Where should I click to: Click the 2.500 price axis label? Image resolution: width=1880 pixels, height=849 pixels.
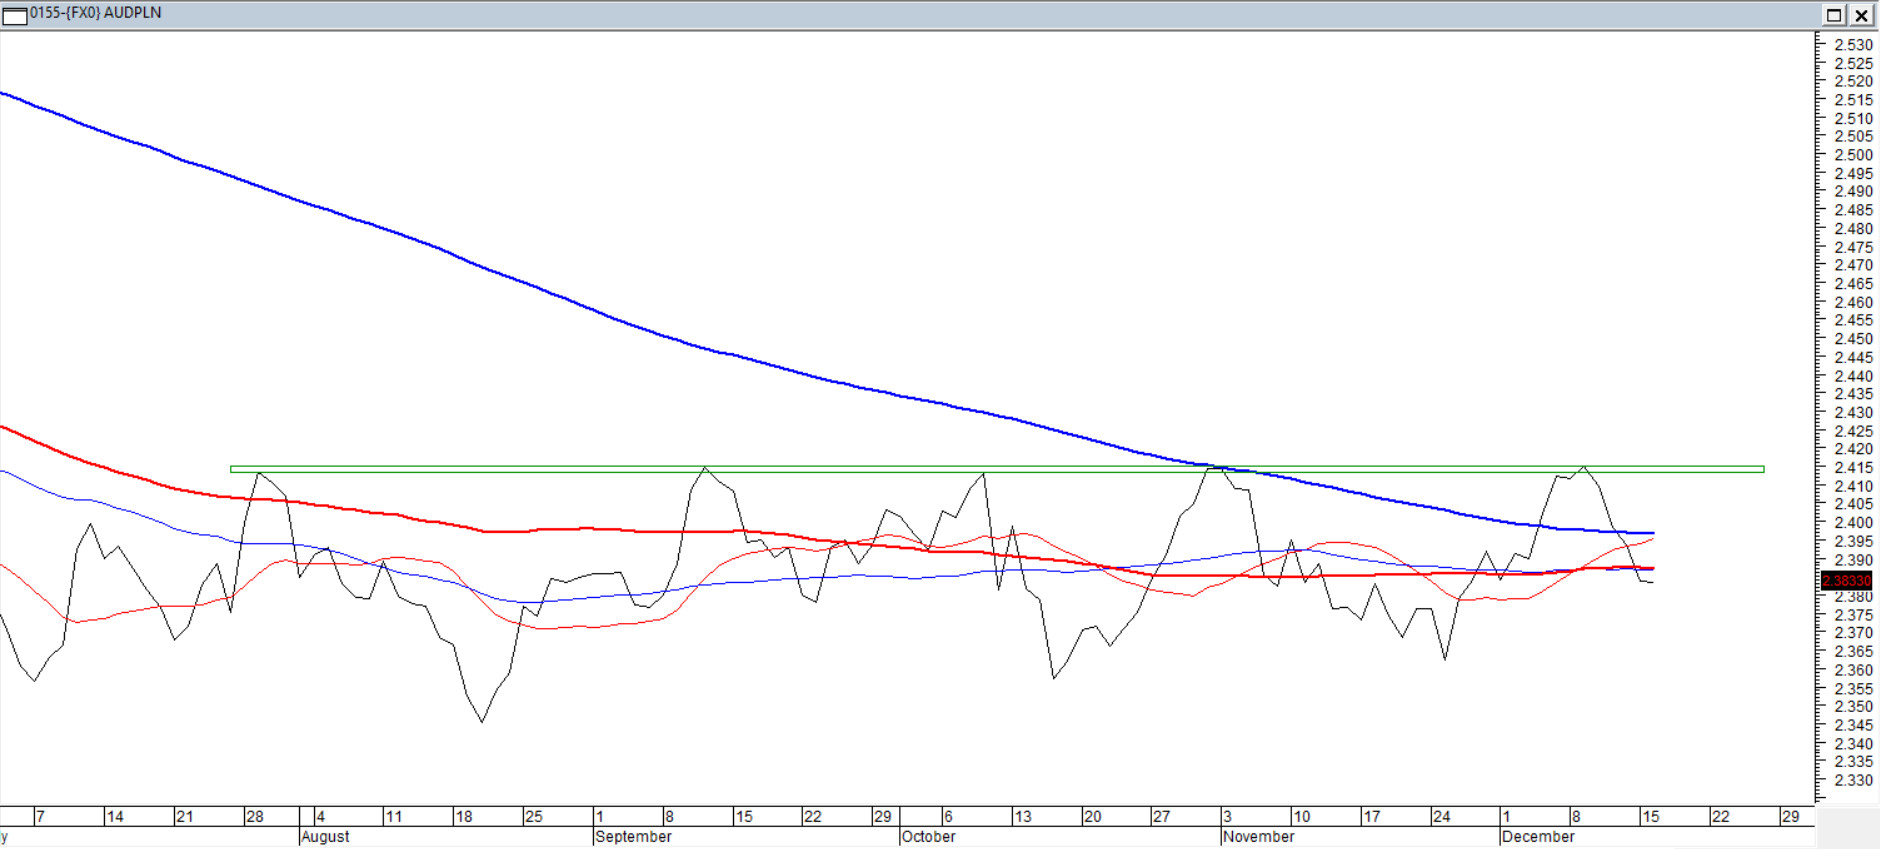[1853, 155]
